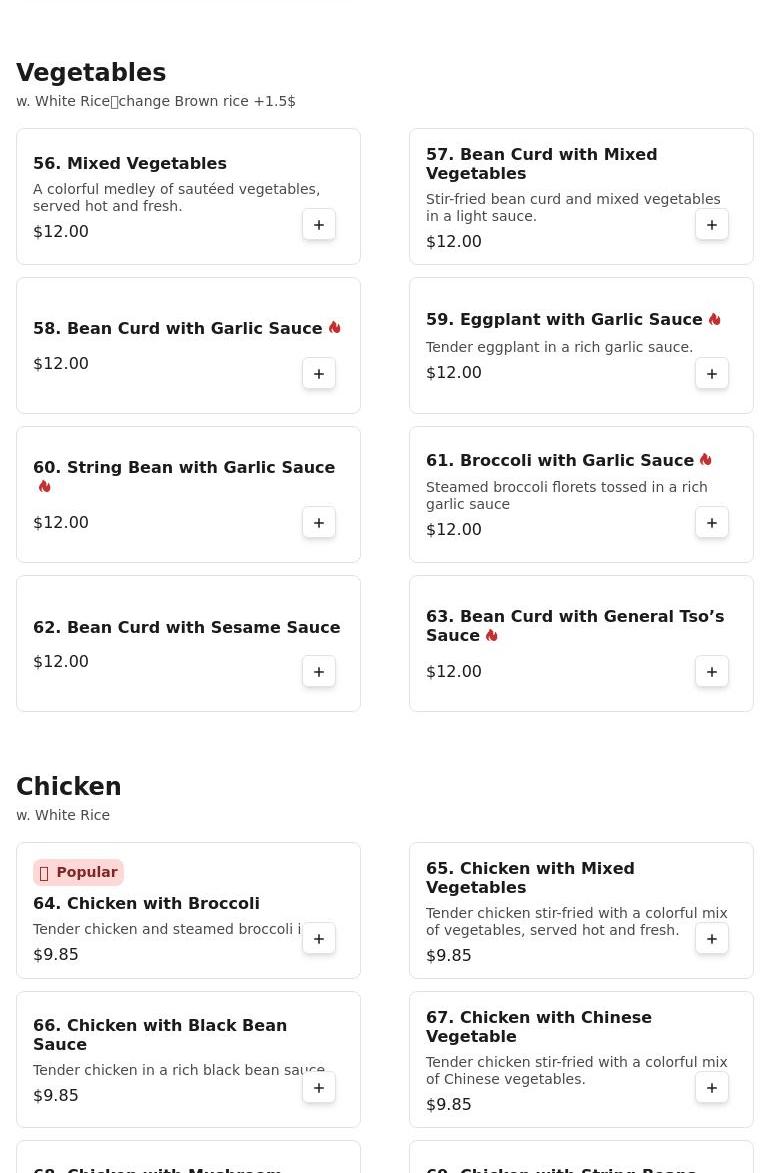Screen dimensions: 770x1173
Task: Add String Bean with Garlic Sauce
Action: tap(319, 523)
